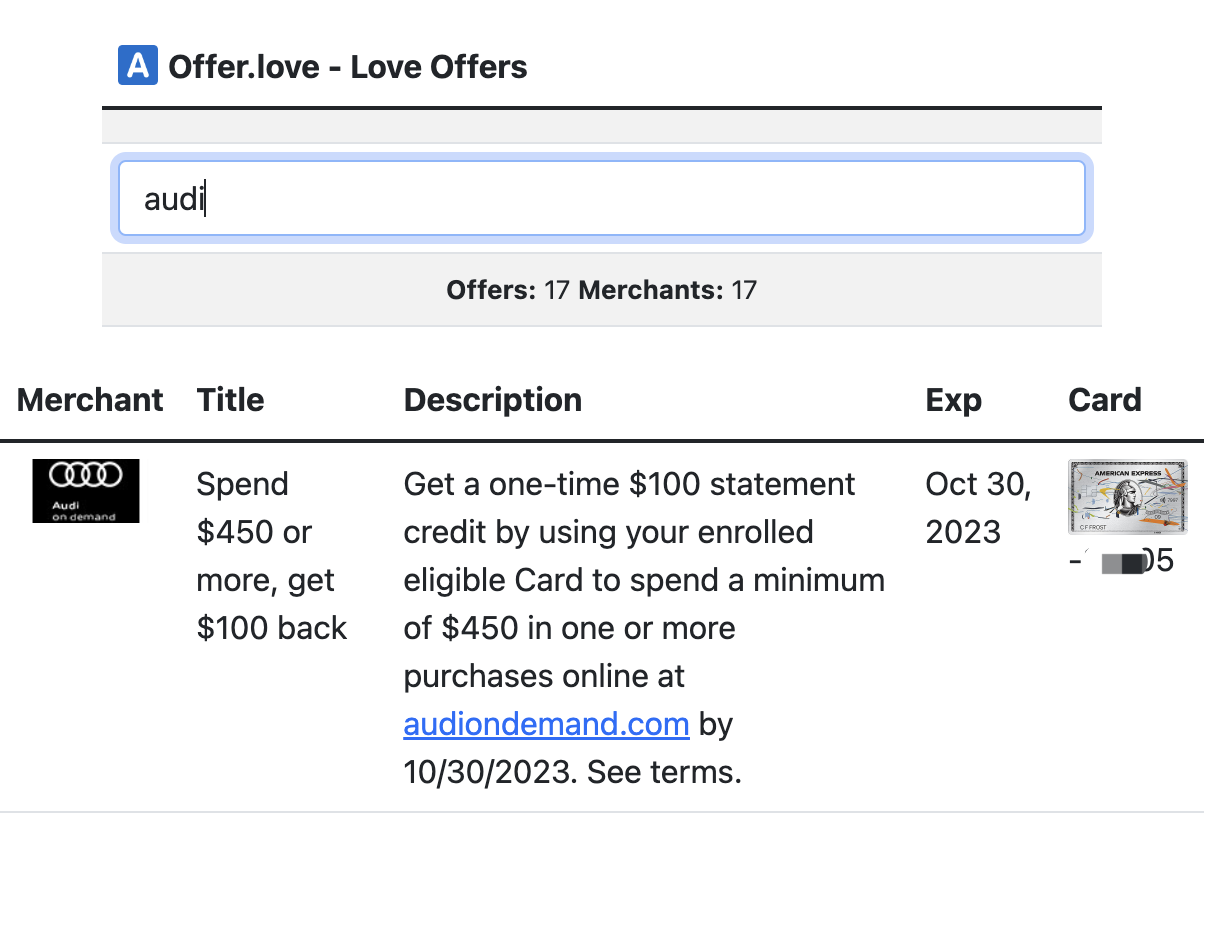Screen dimensions: 1212x952
Task: Click the 'Get a one-time $100 statement' description text
Action: tap(629, 484)
